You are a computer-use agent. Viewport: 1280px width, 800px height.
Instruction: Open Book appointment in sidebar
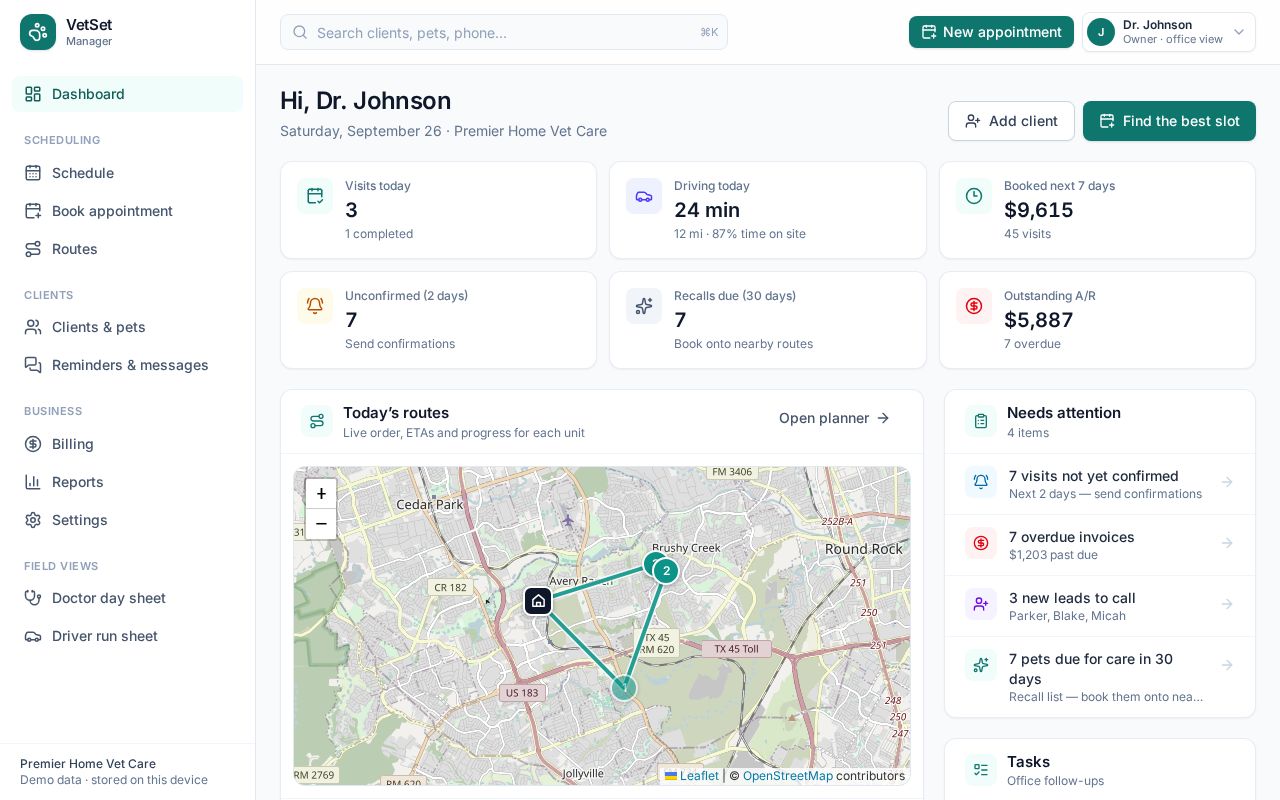(128, 211)
